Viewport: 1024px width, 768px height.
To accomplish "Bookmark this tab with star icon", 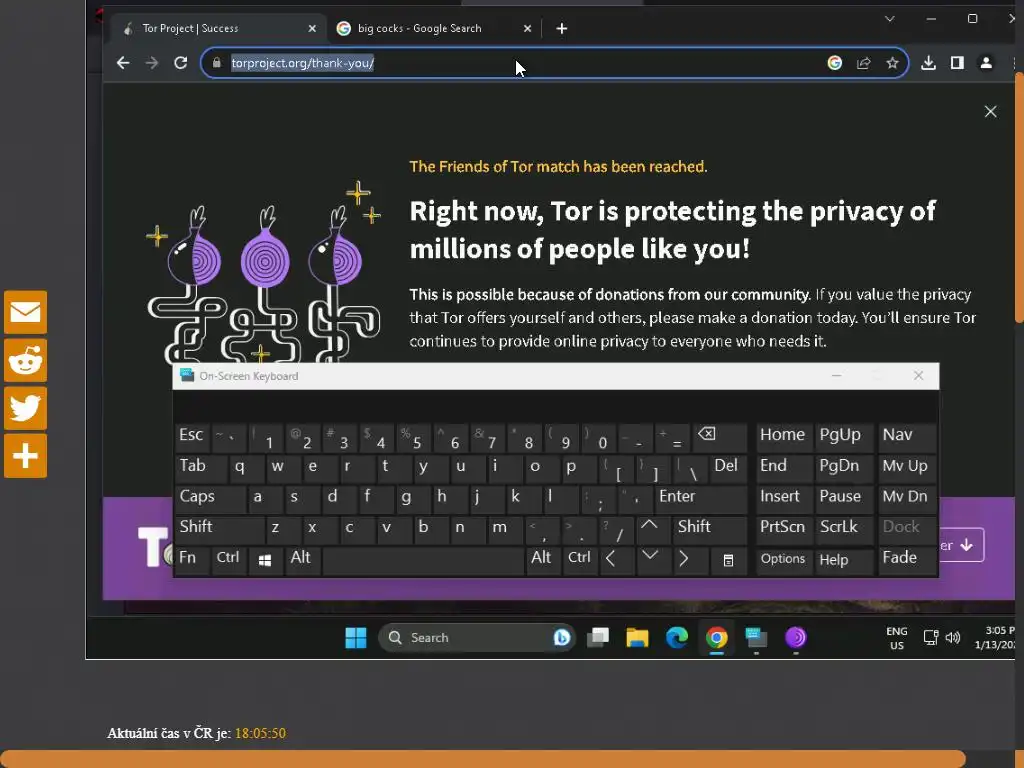I will (892, 63).
